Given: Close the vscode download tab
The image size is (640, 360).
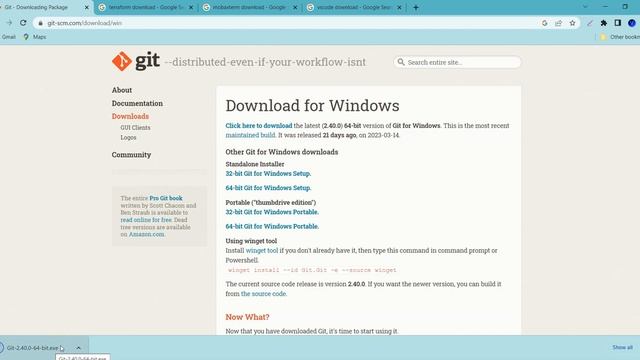Looking at the screenshot, I should pos(399,7).
